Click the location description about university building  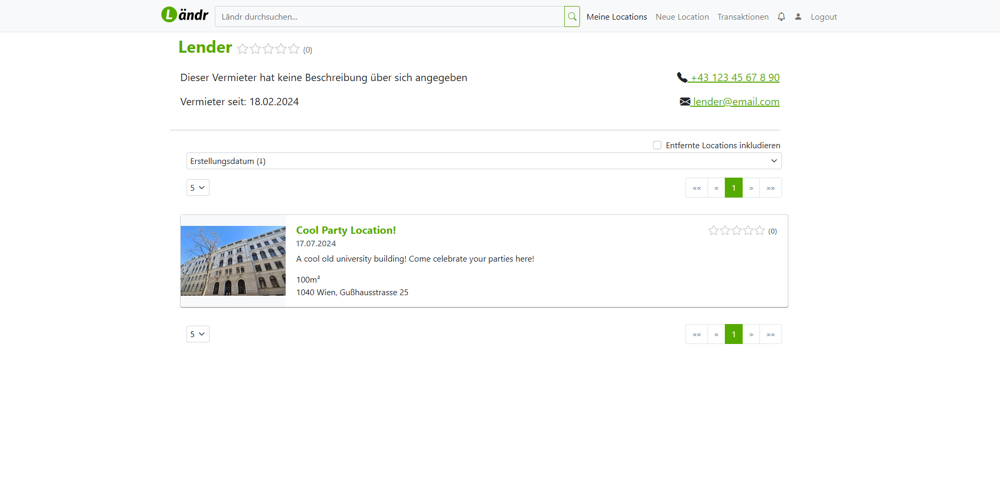(x=415, y=259)
